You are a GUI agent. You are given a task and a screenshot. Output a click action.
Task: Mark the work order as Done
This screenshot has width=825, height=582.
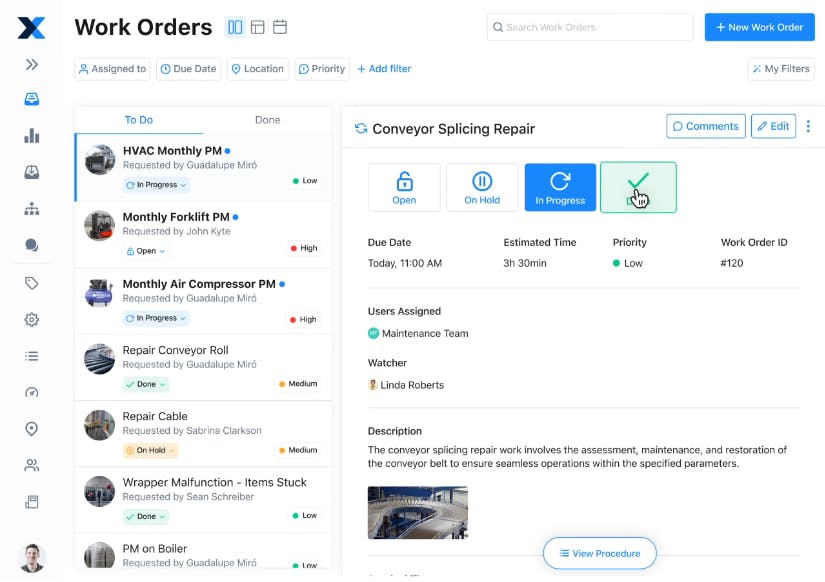click(x=638, y=187)
